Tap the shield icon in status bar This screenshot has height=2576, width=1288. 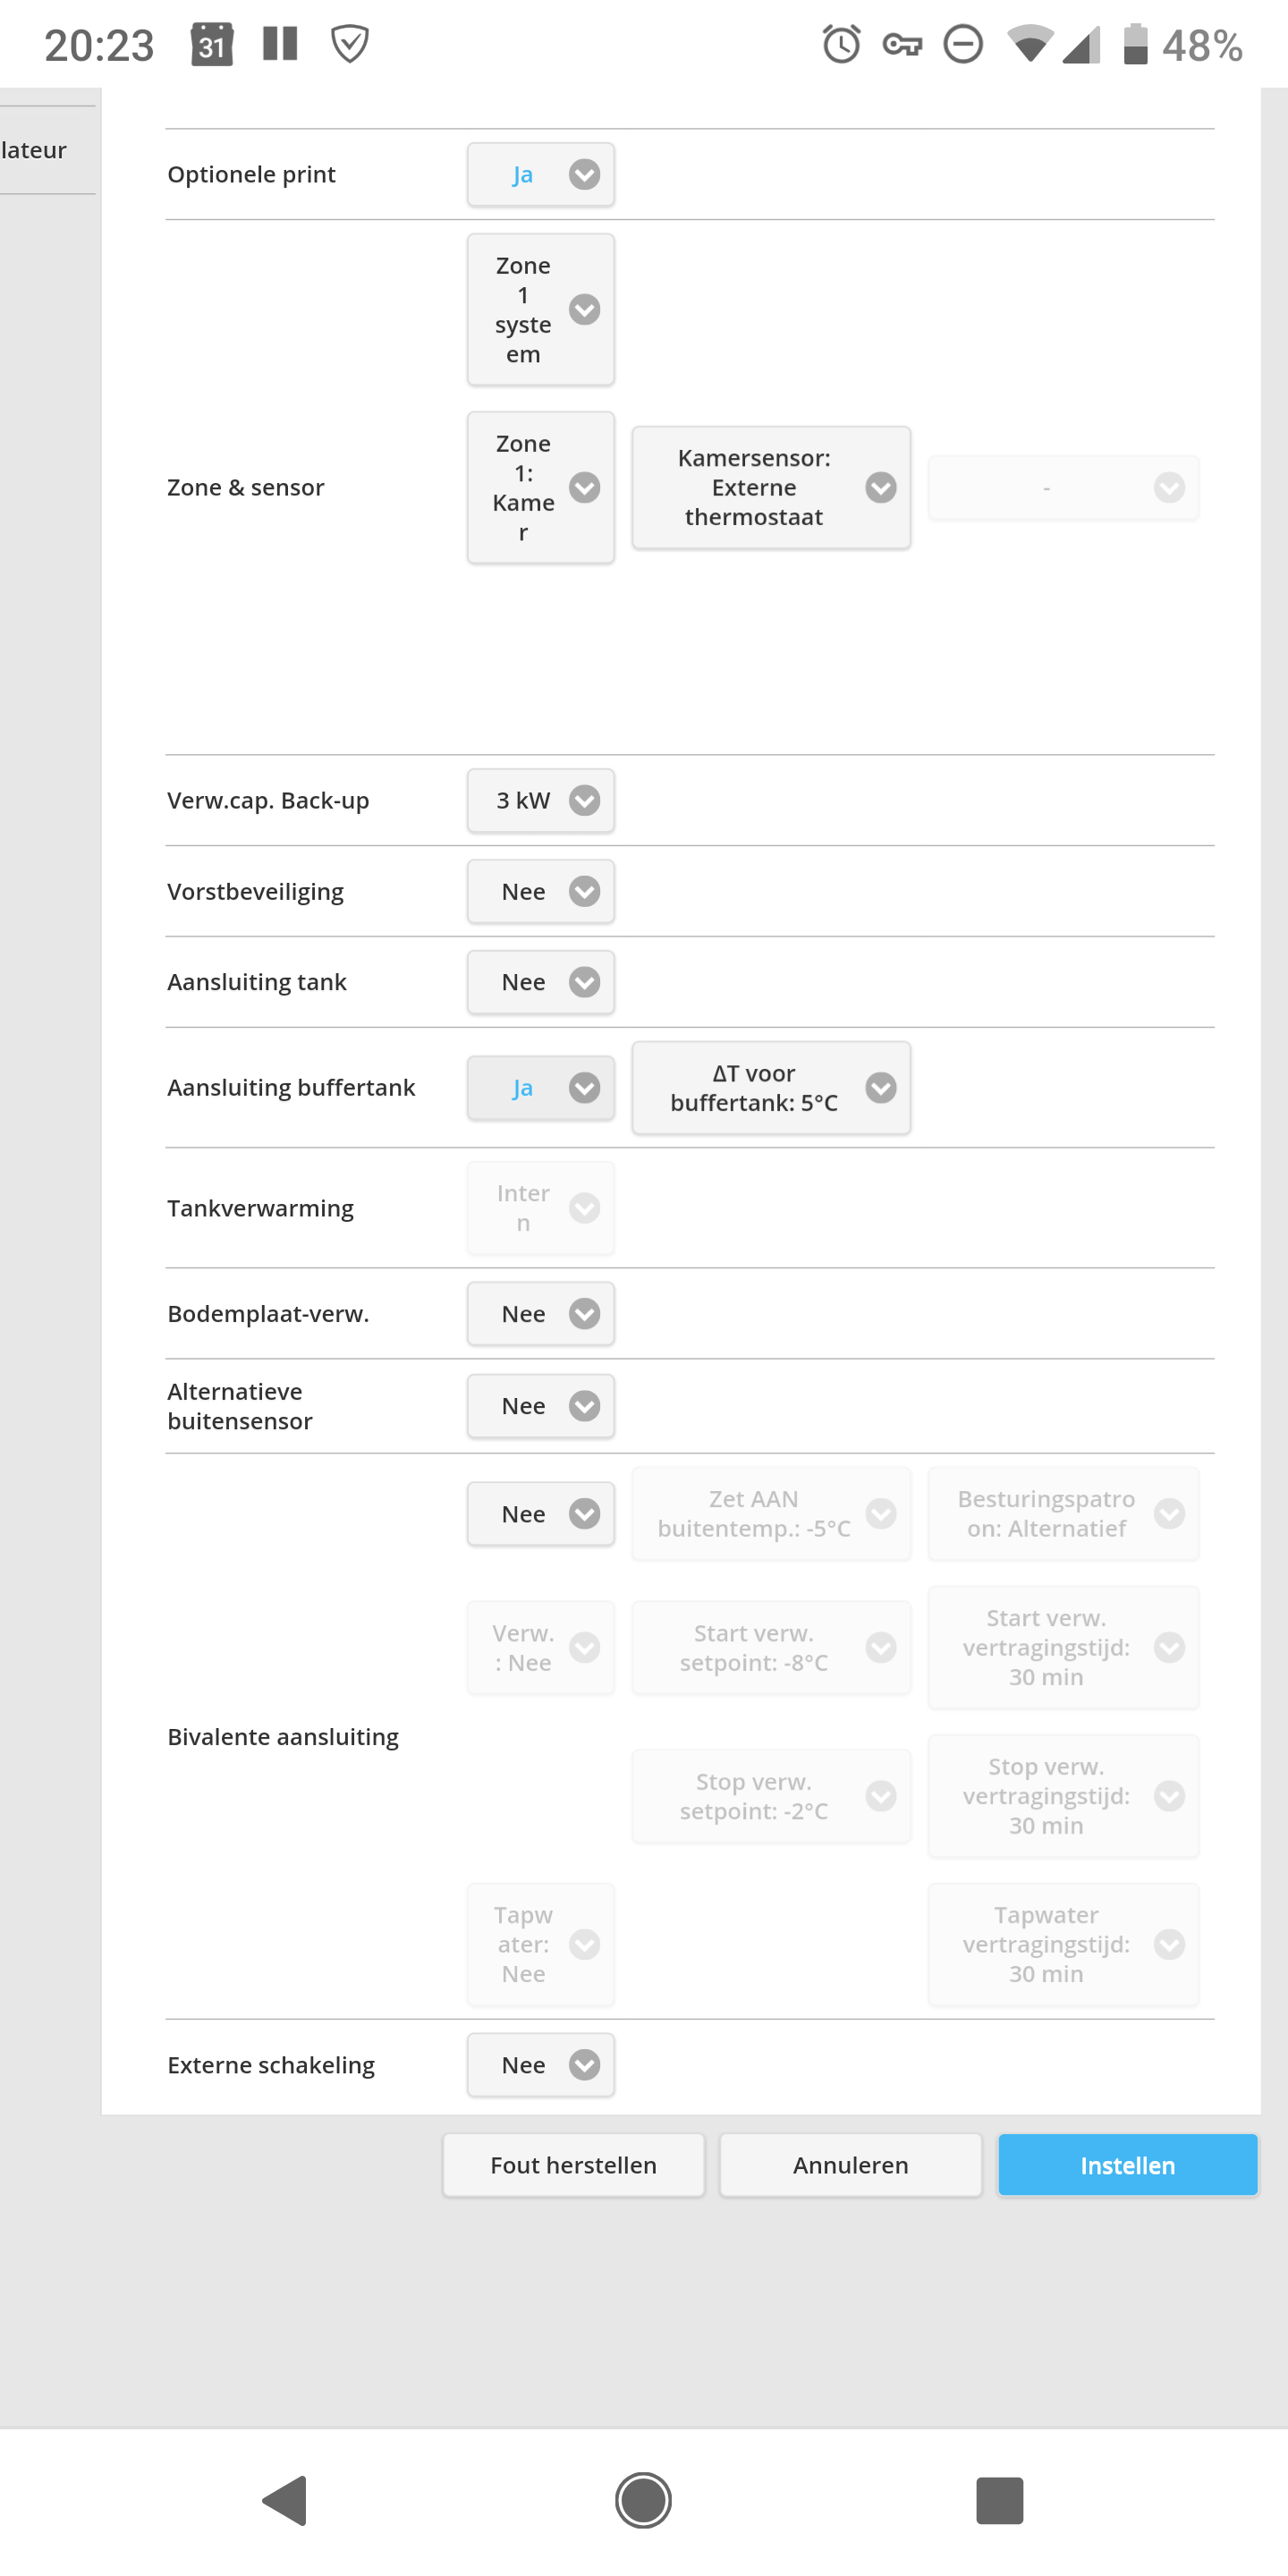coord(350,45)
